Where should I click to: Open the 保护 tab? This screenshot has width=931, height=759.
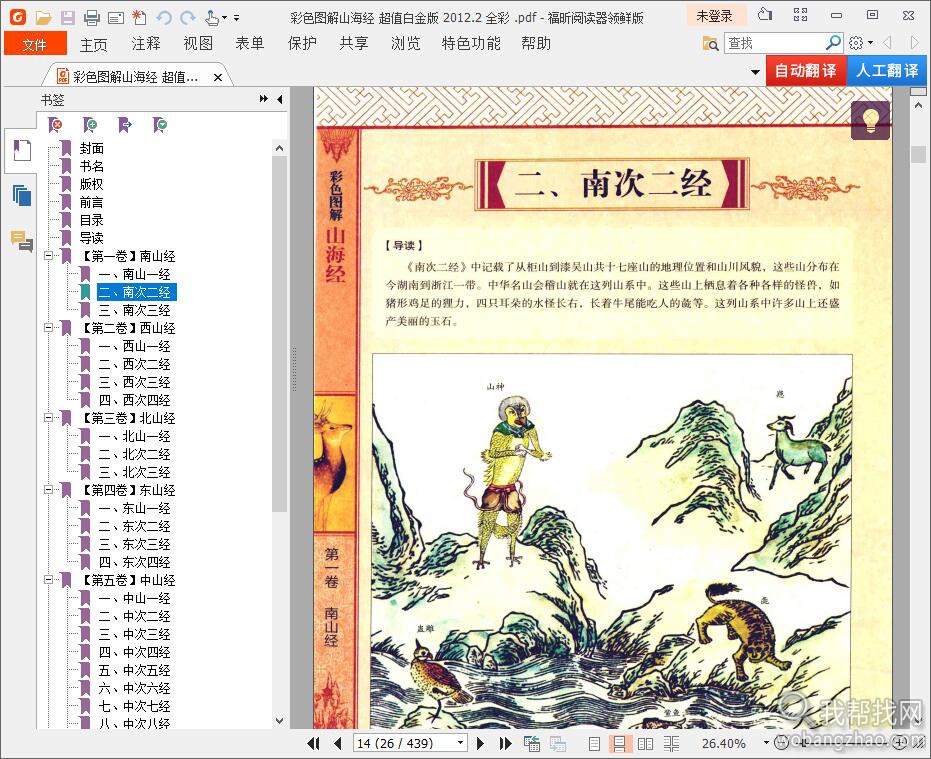(302, 43)
